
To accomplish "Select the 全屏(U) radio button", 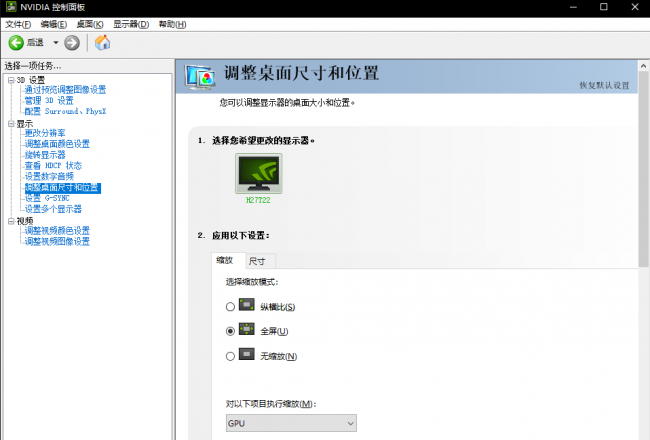I will (230, 331).
